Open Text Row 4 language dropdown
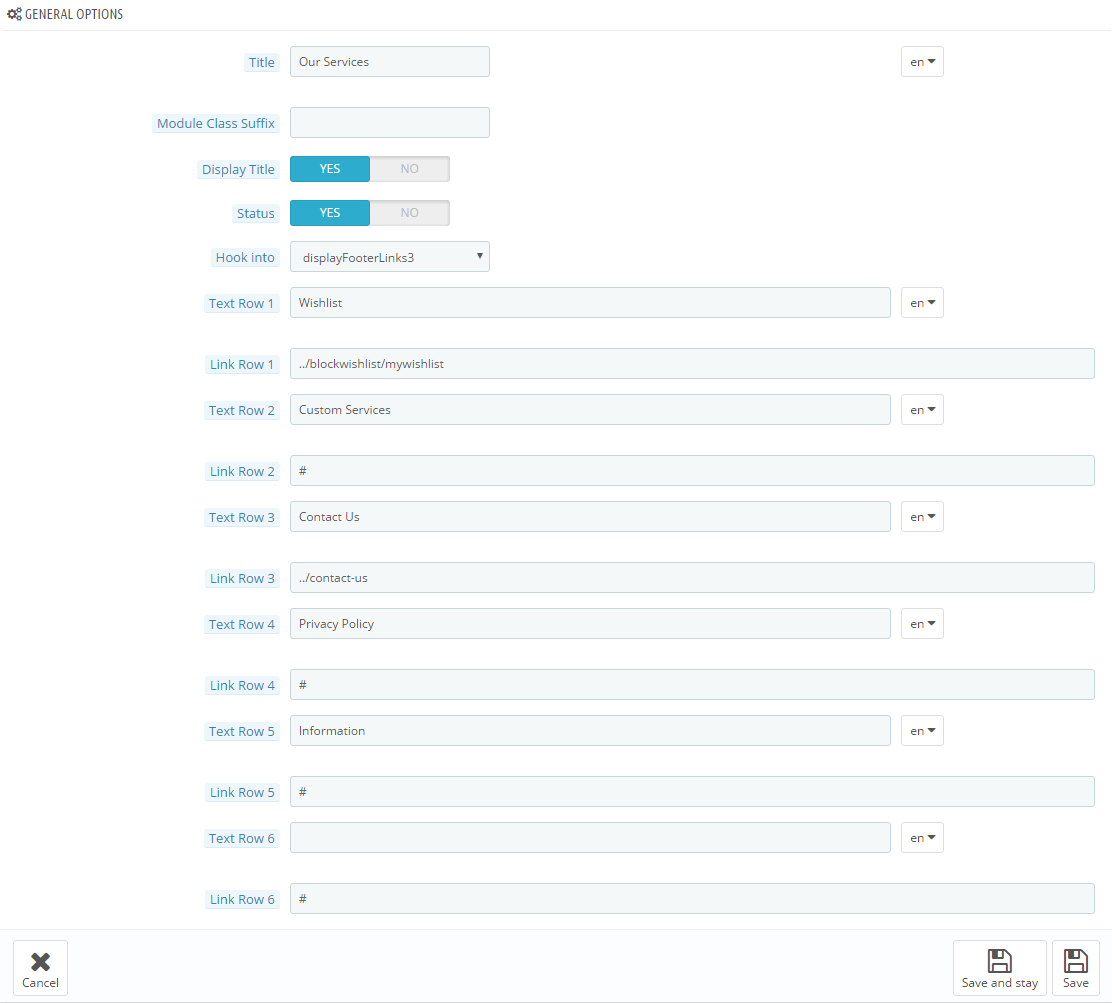1112x1003 pixels. pos(922,624)
